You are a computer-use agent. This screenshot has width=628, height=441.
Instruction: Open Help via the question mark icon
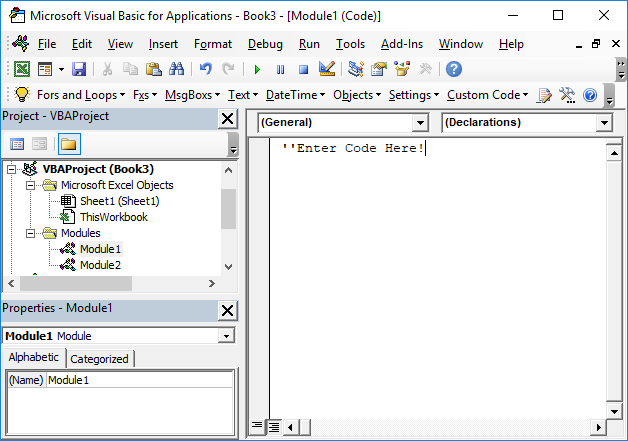click(454, 69)
